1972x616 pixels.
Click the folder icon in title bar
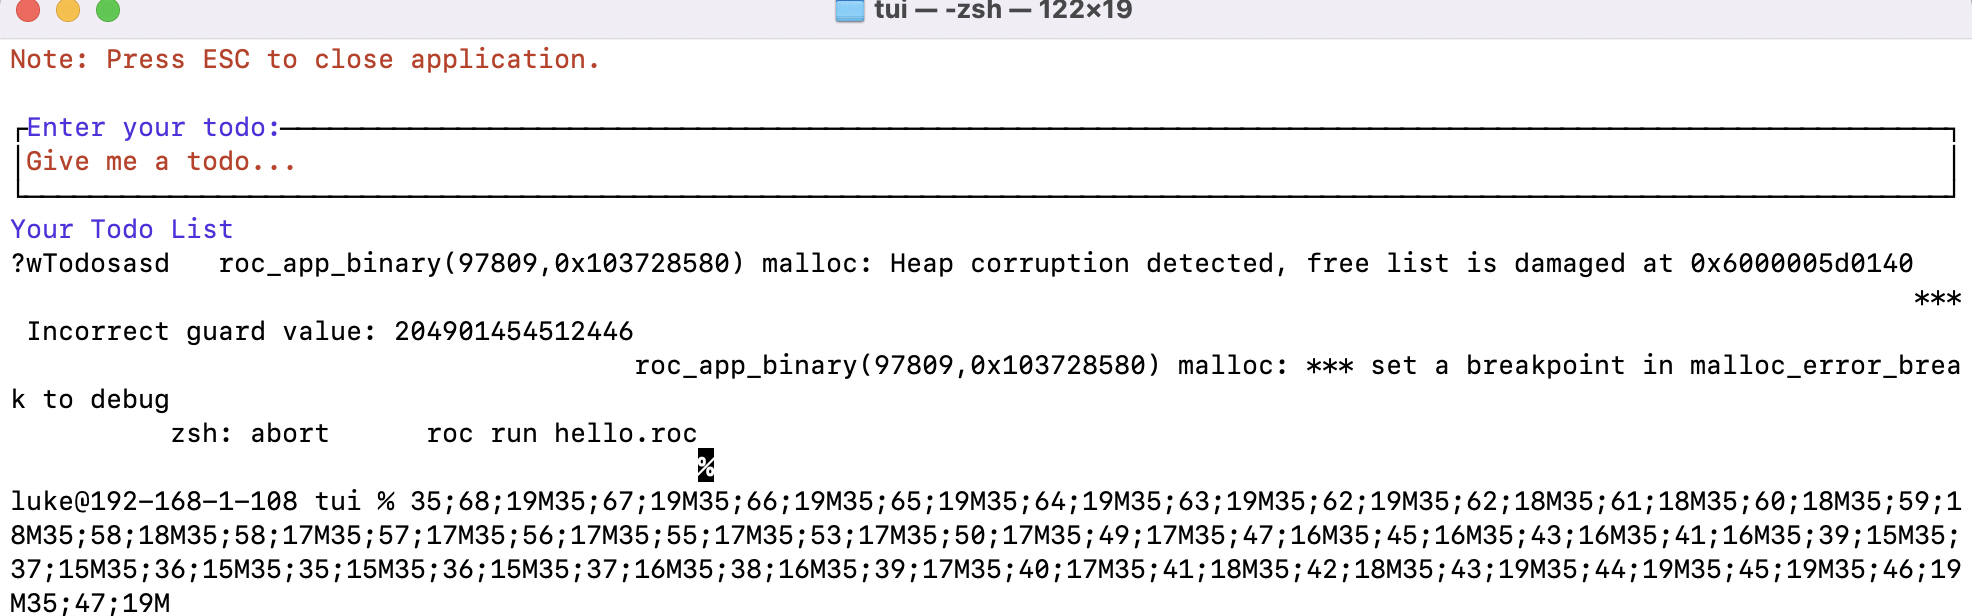(x=850, y=10)
